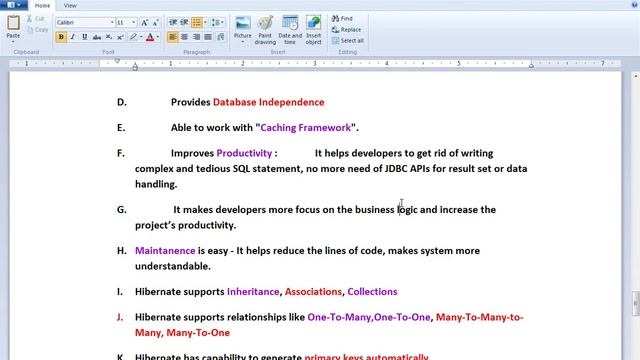Insert Date and time
The image size is (640, 360).
290,30
